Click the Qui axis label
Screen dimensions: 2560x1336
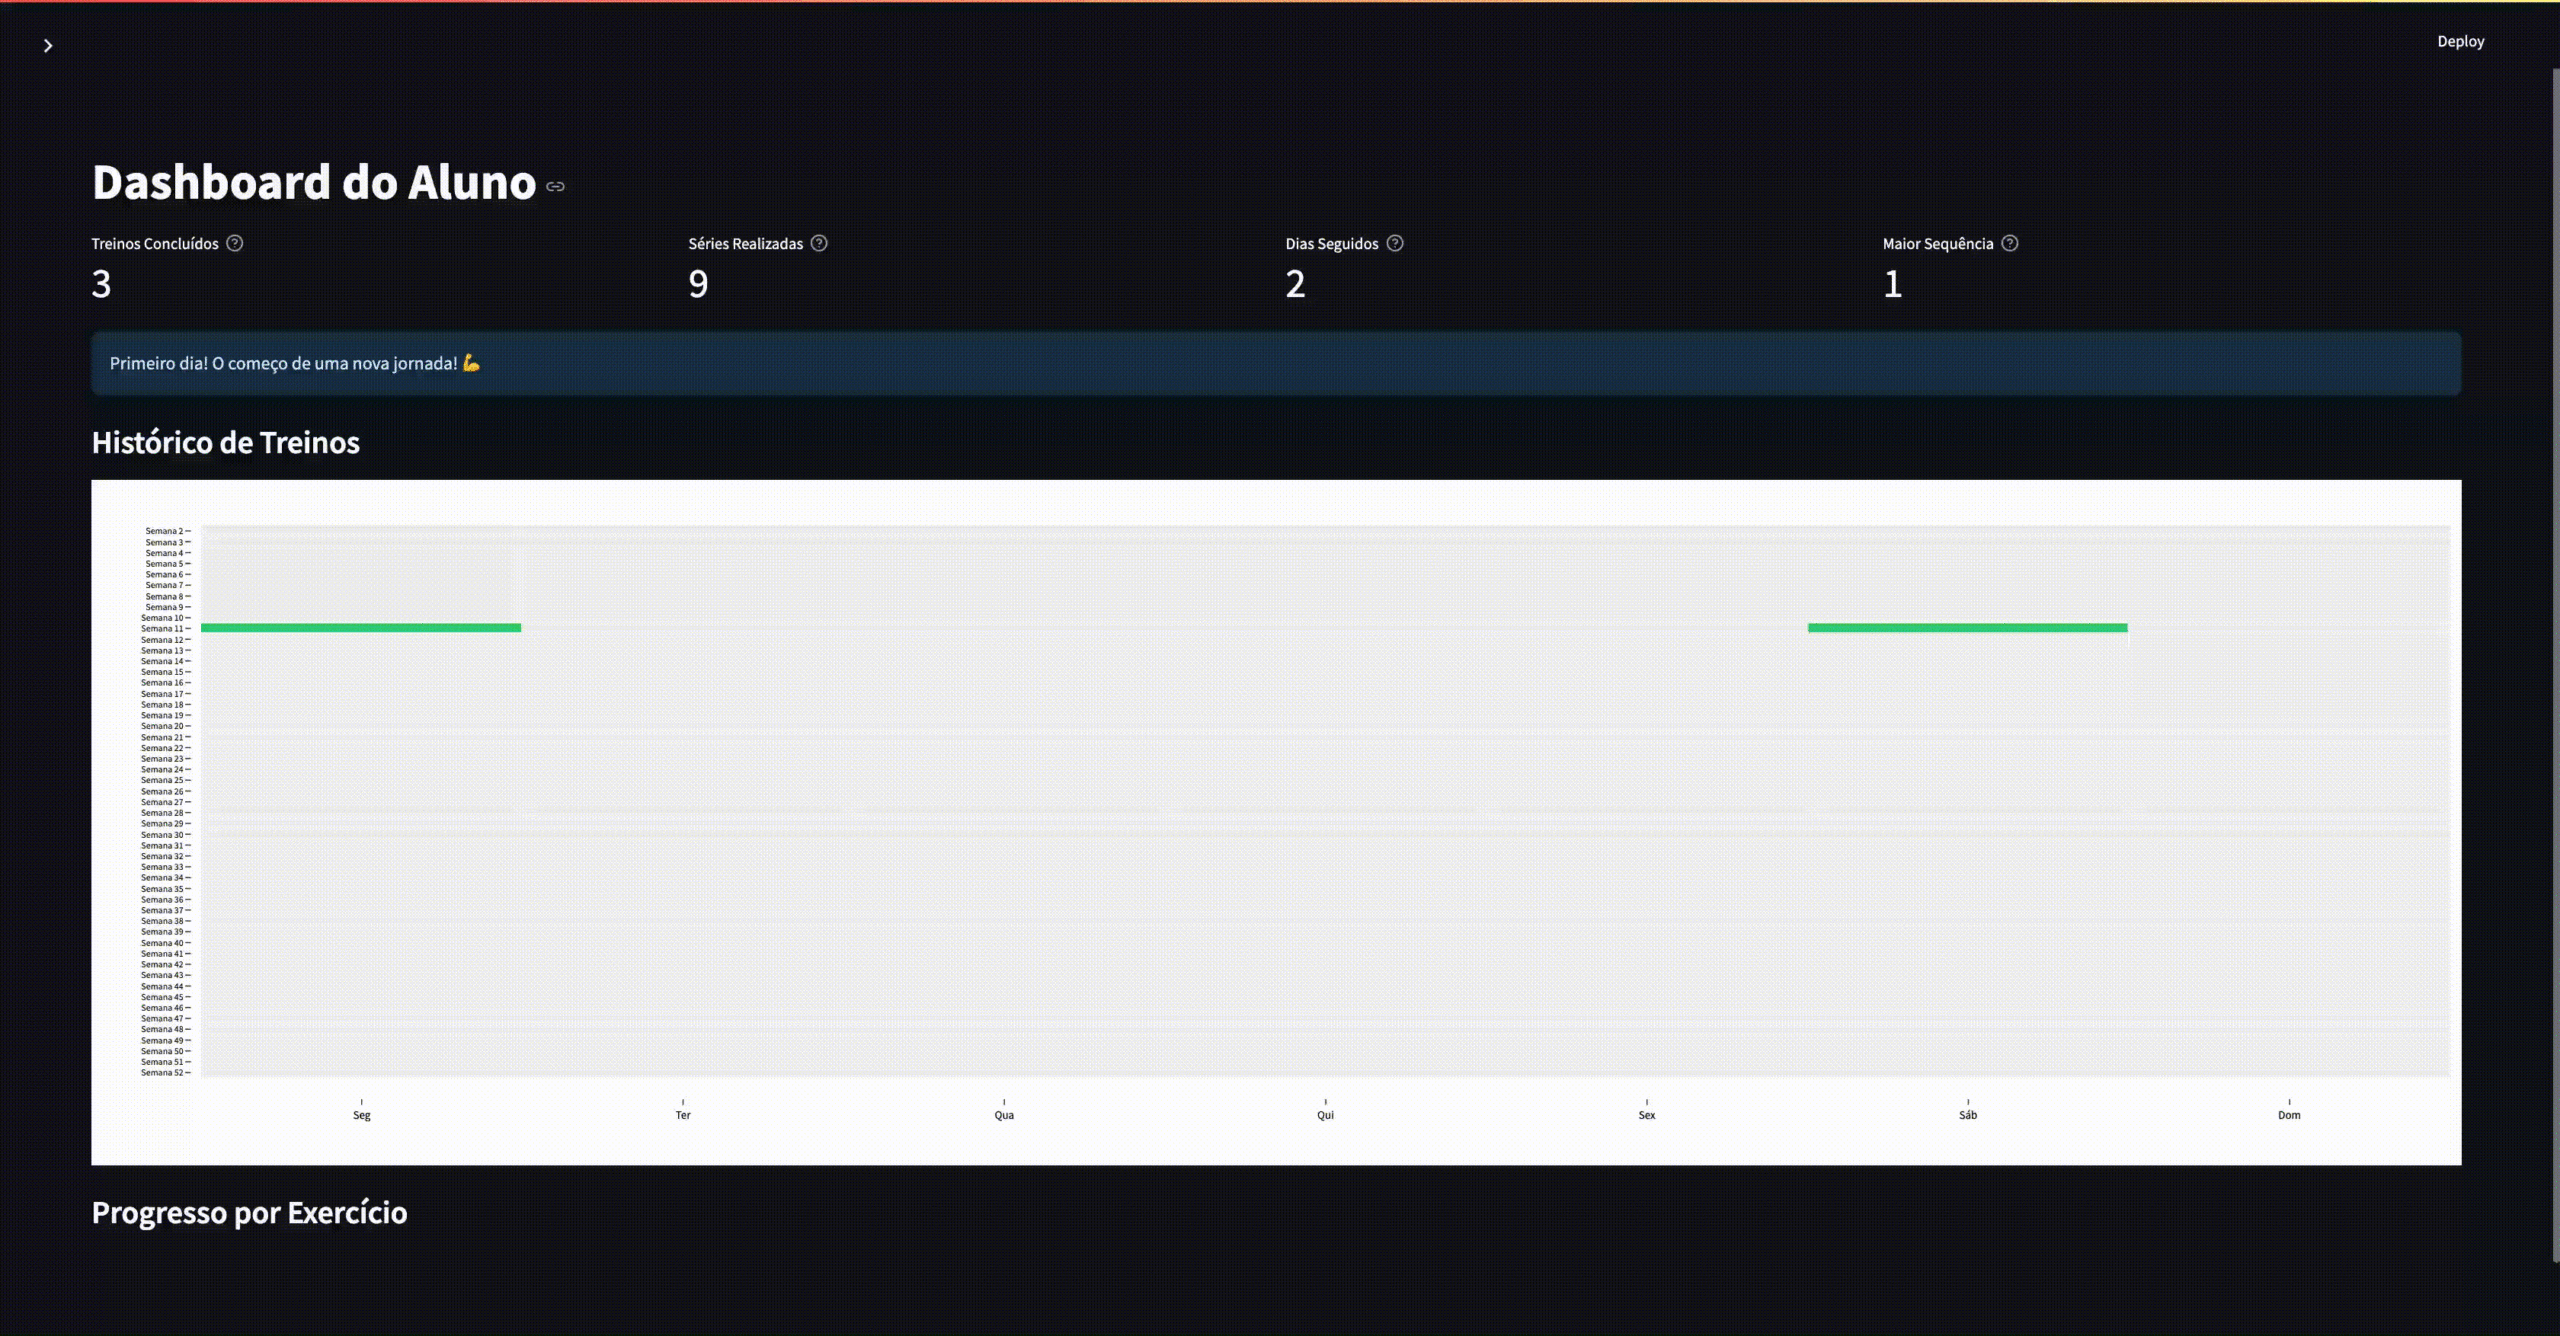click(x=1325, y=1115)
